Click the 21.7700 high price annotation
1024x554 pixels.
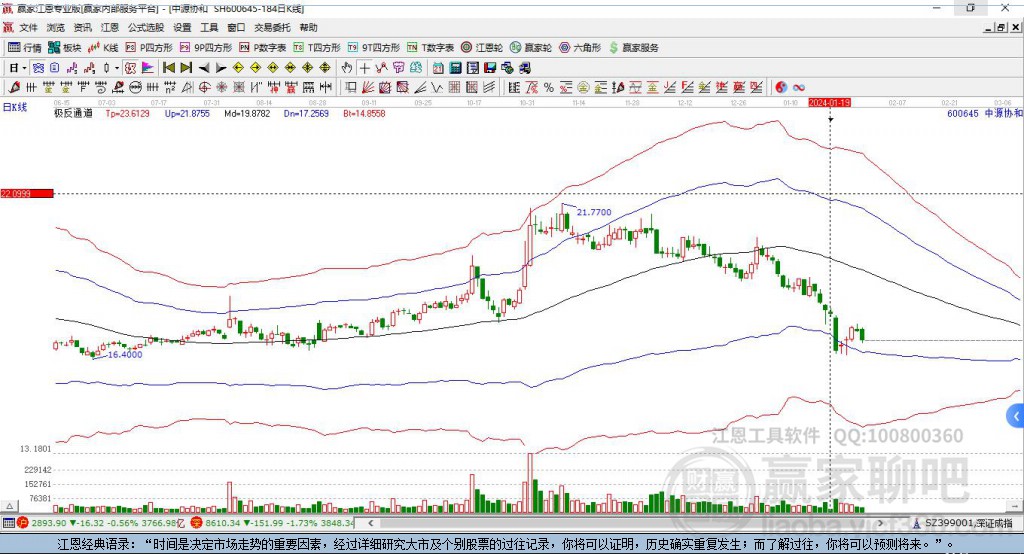point(594,212)
